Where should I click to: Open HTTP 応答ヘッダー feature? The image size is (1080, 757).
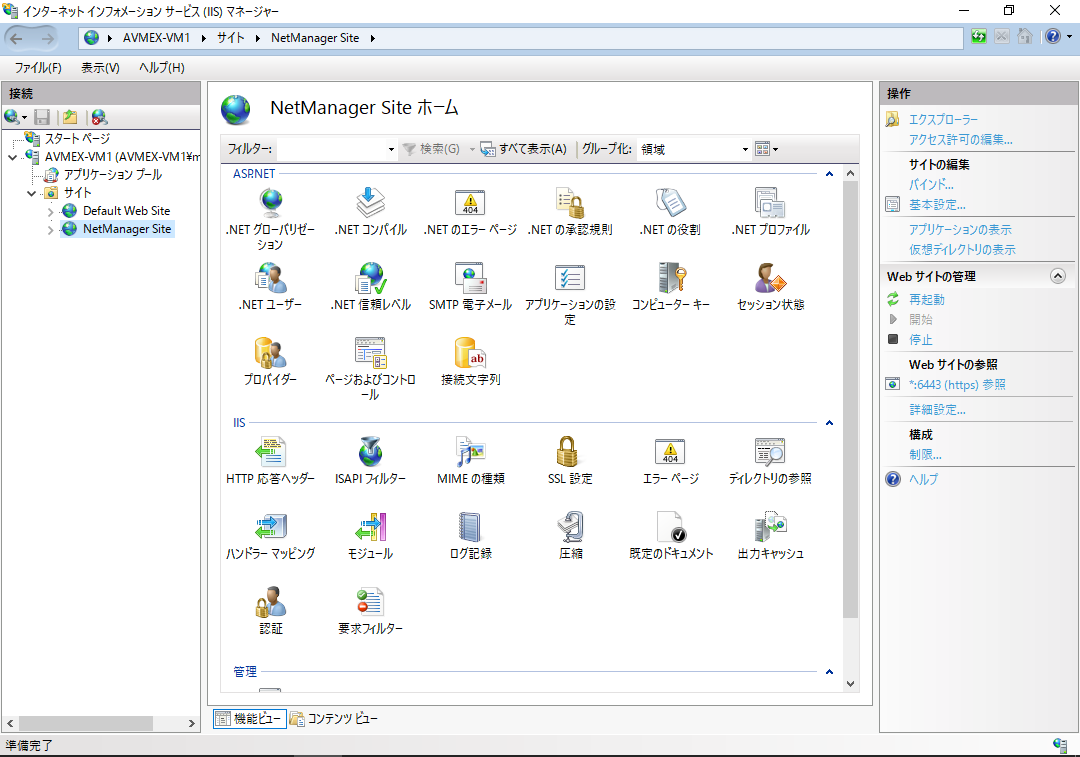click(x=270, y=461)
